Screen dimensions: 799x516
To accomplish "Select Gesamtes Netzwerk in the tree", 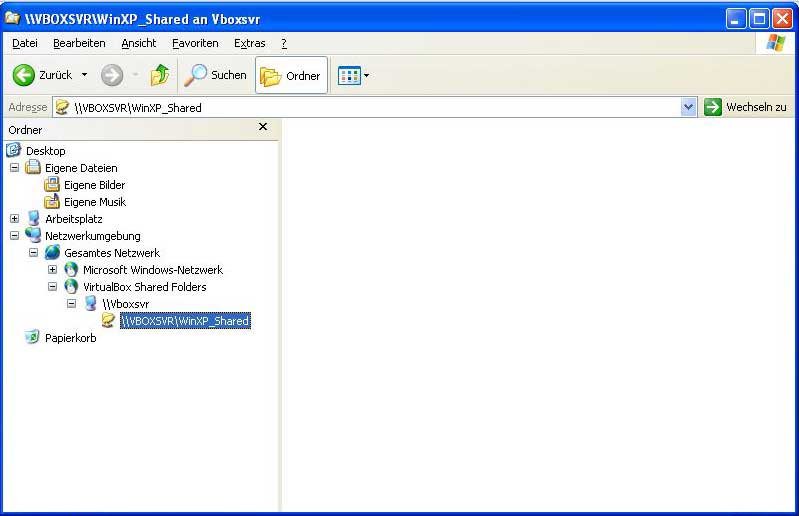I will (112, 253).
